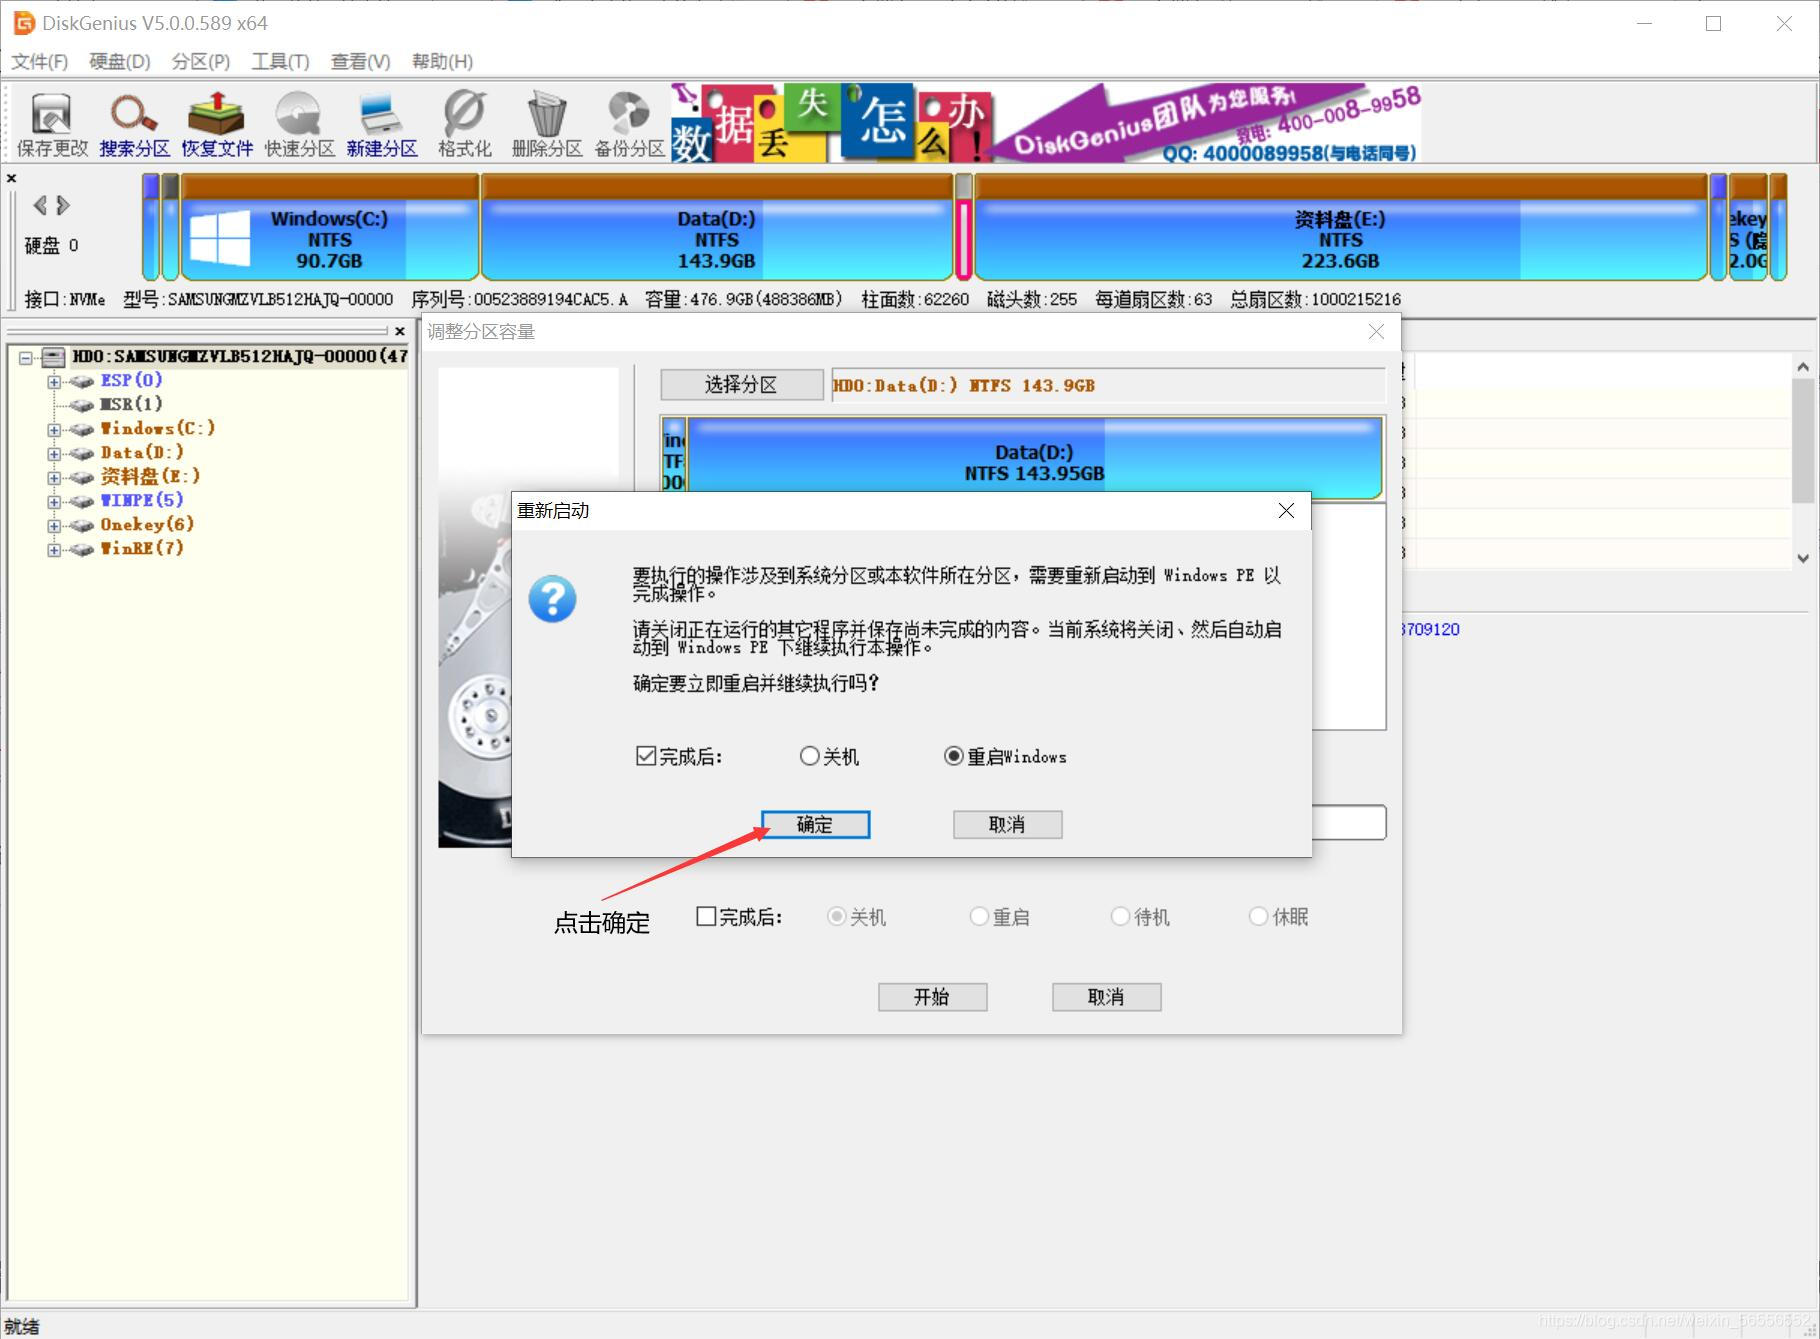Collapse the HD0 SAMSUNG disk tree node

(x=25, y=357)
